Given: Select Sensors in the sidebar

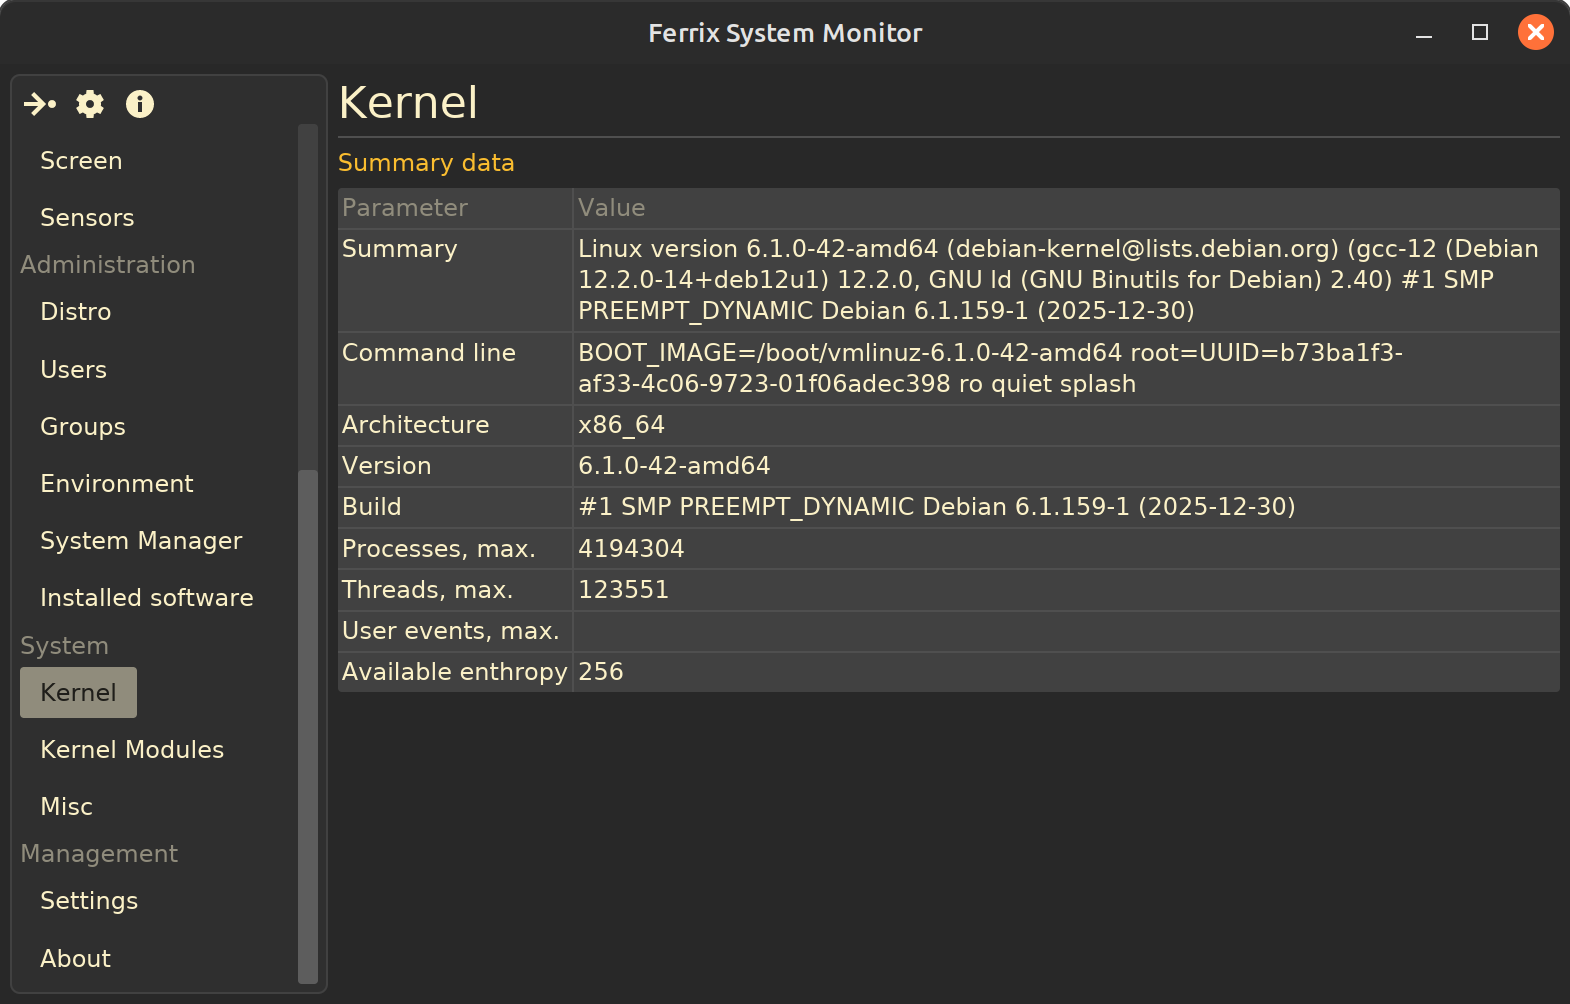Looking at the screenshot, I should (x=87, y=218).
